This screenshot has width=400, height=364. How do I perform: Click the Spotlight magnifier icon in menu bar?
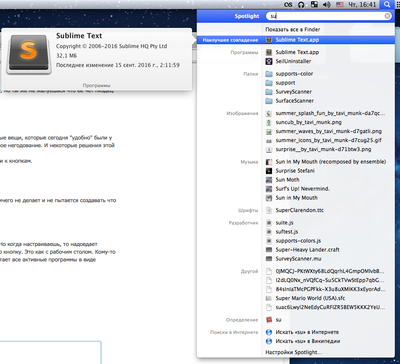387,5
